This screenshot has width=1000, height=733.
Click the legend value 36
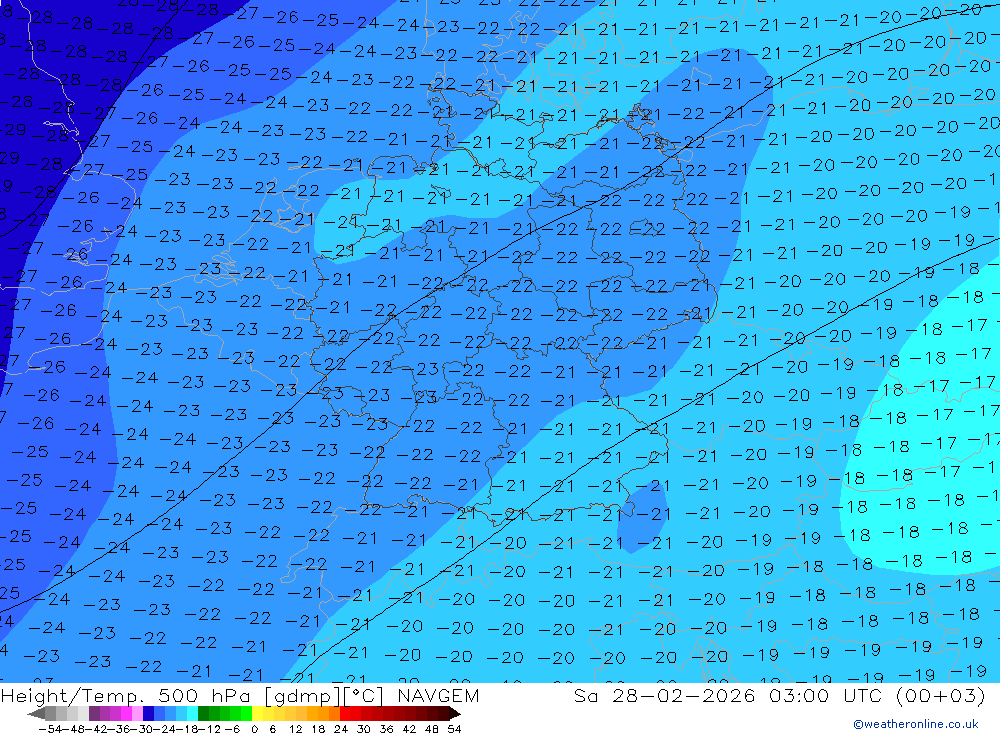coord(386,729)
